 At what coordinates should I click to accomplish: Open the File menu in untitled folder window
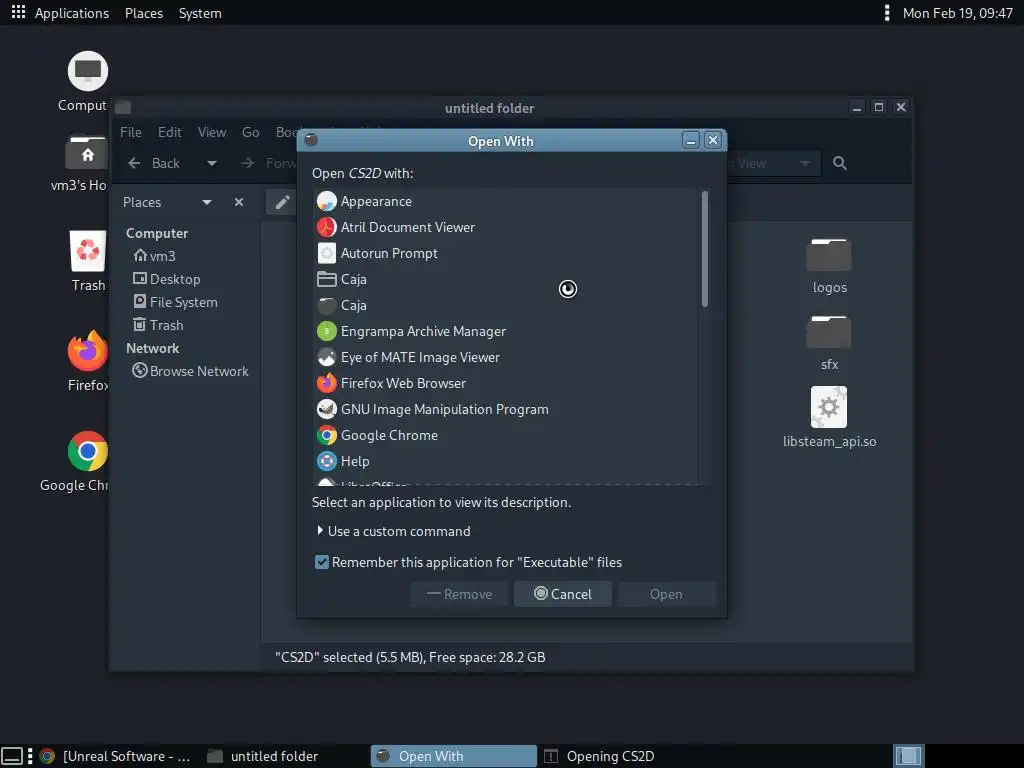click(131, 132)
